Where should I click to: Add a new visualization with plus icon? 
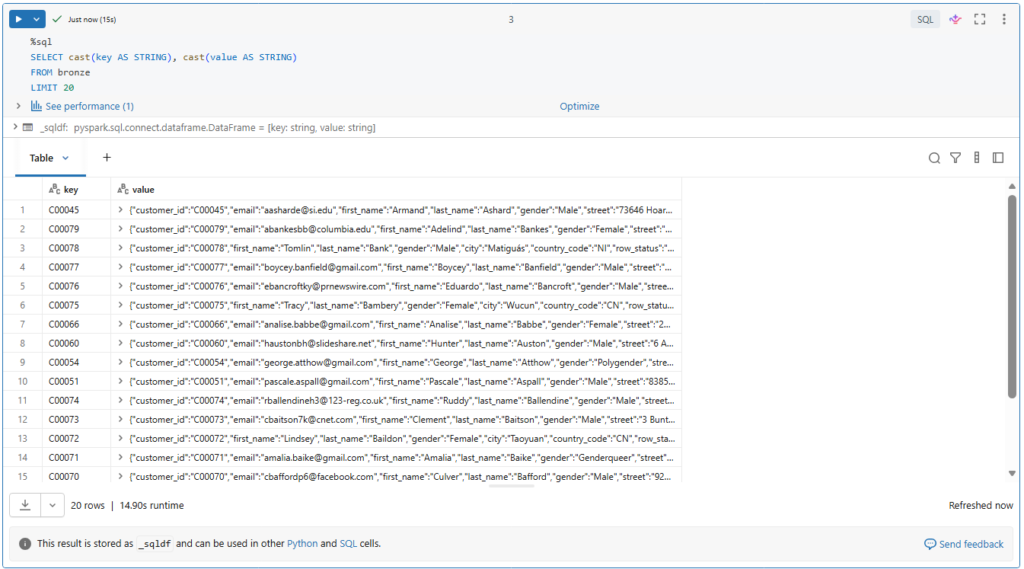pos(107,158)
